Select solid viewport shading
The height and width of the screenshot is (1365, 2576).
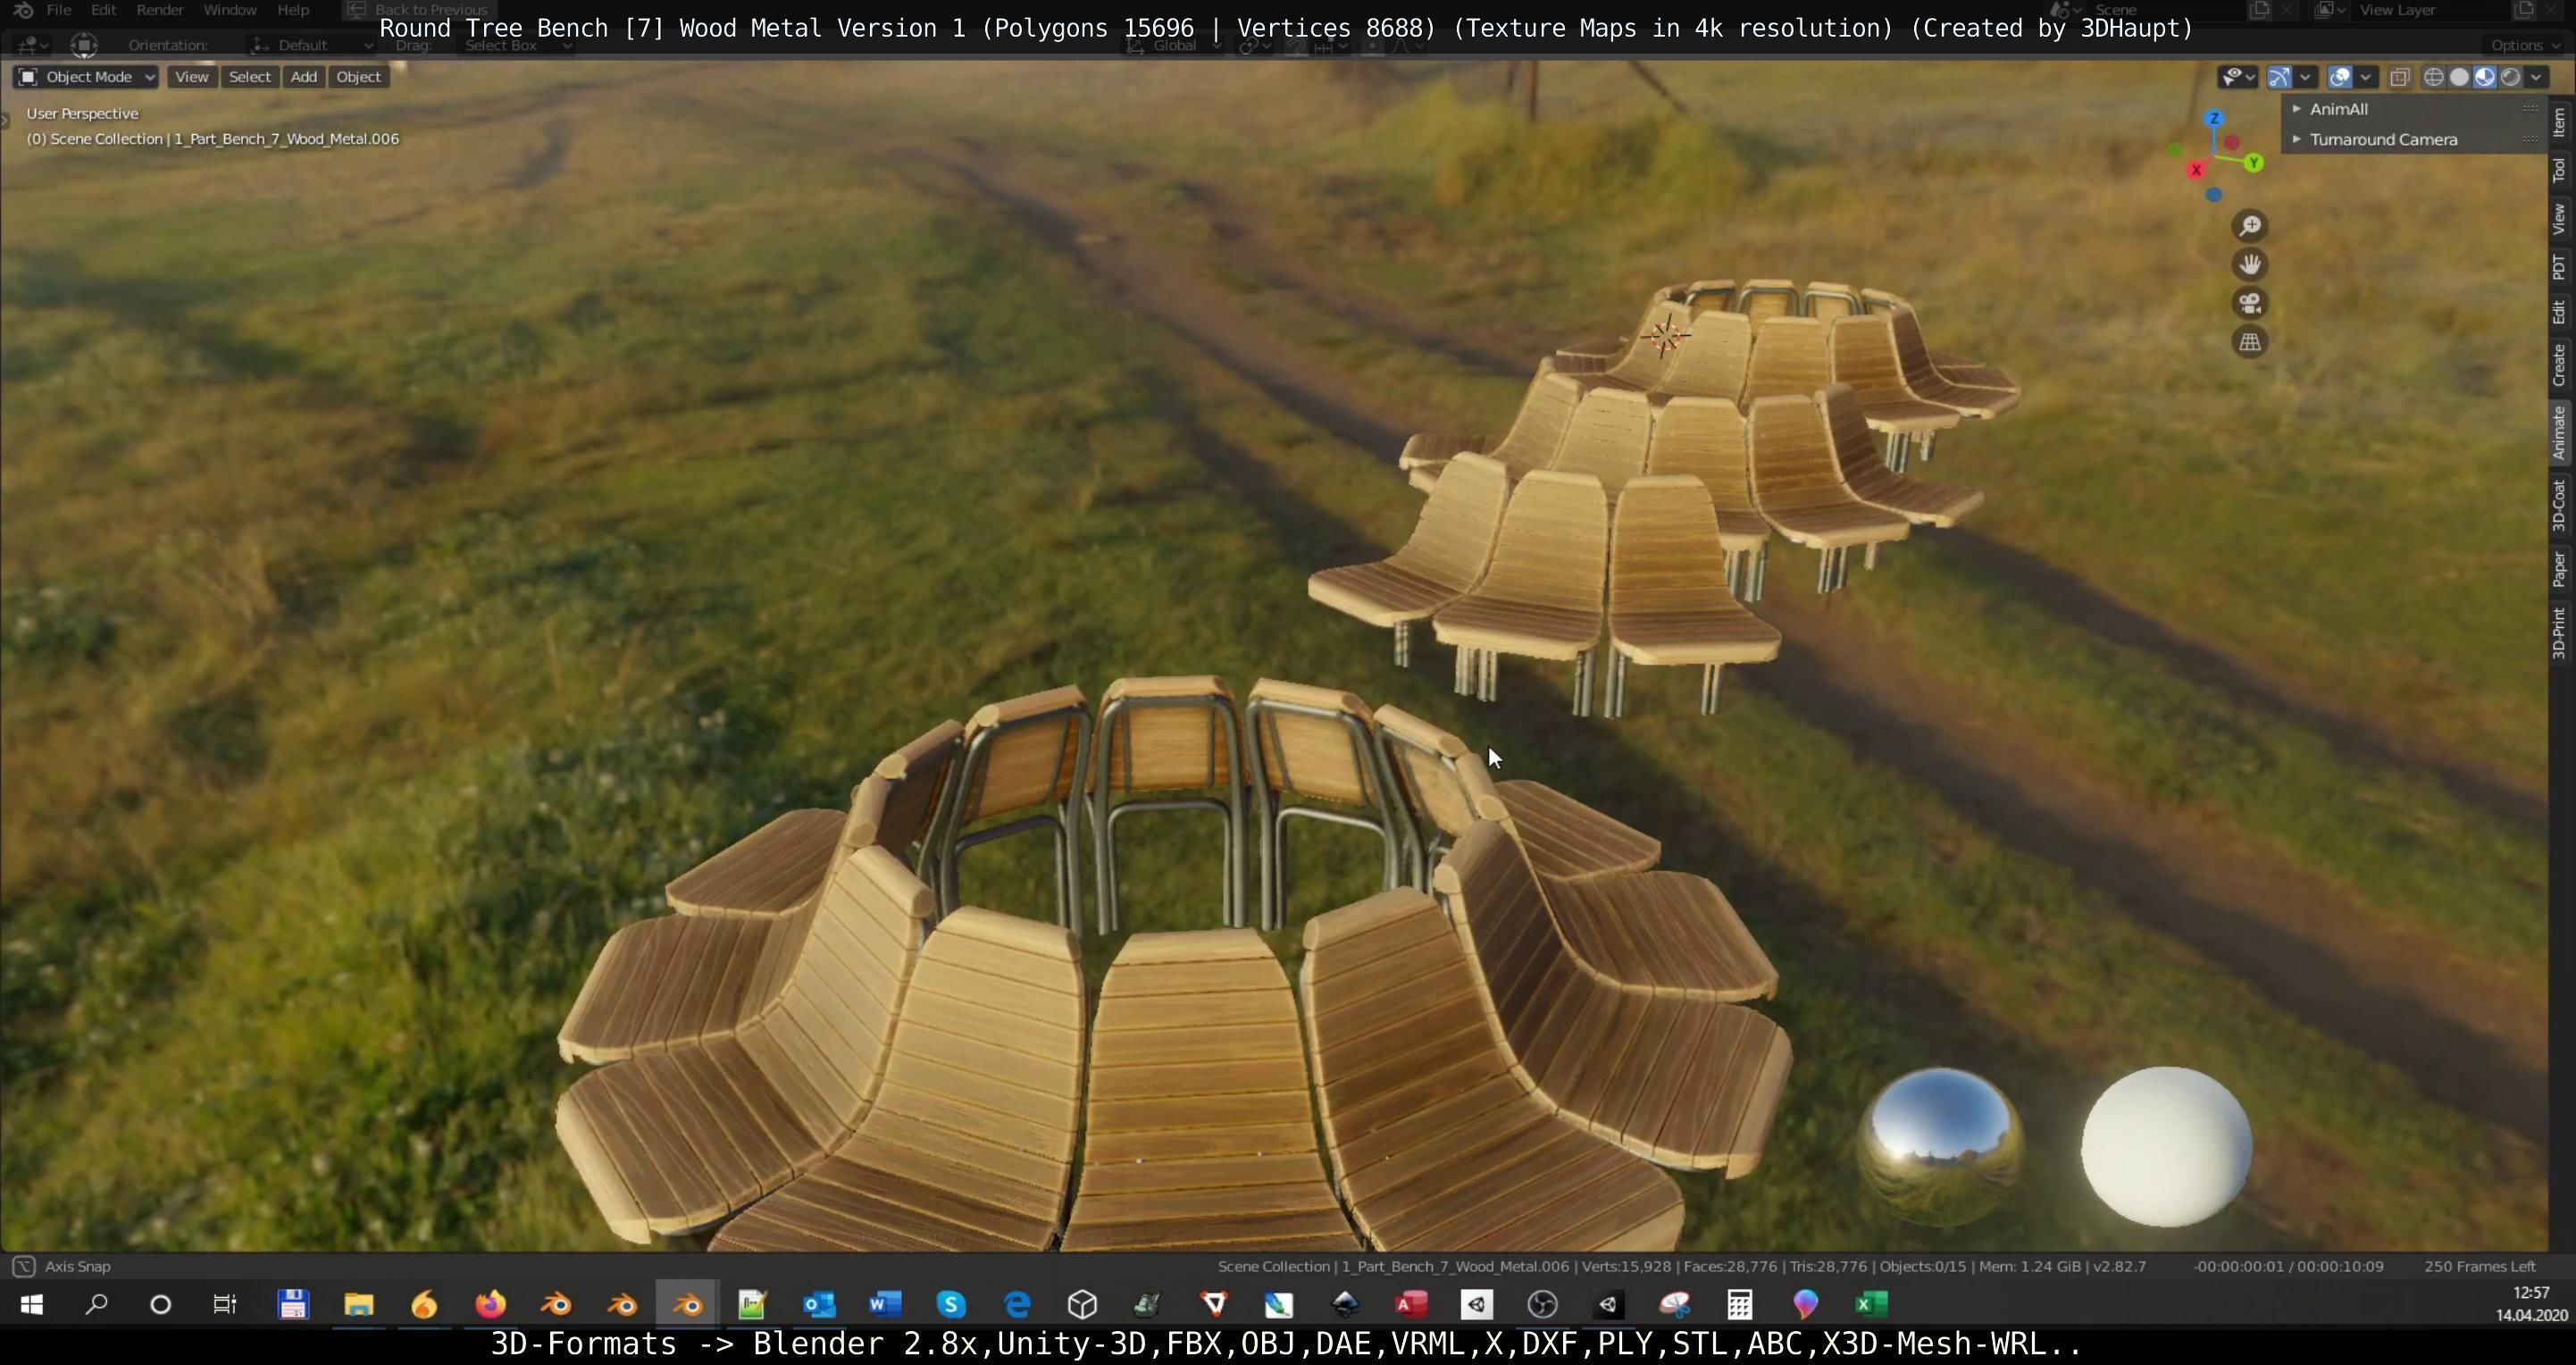point(2459,77)
